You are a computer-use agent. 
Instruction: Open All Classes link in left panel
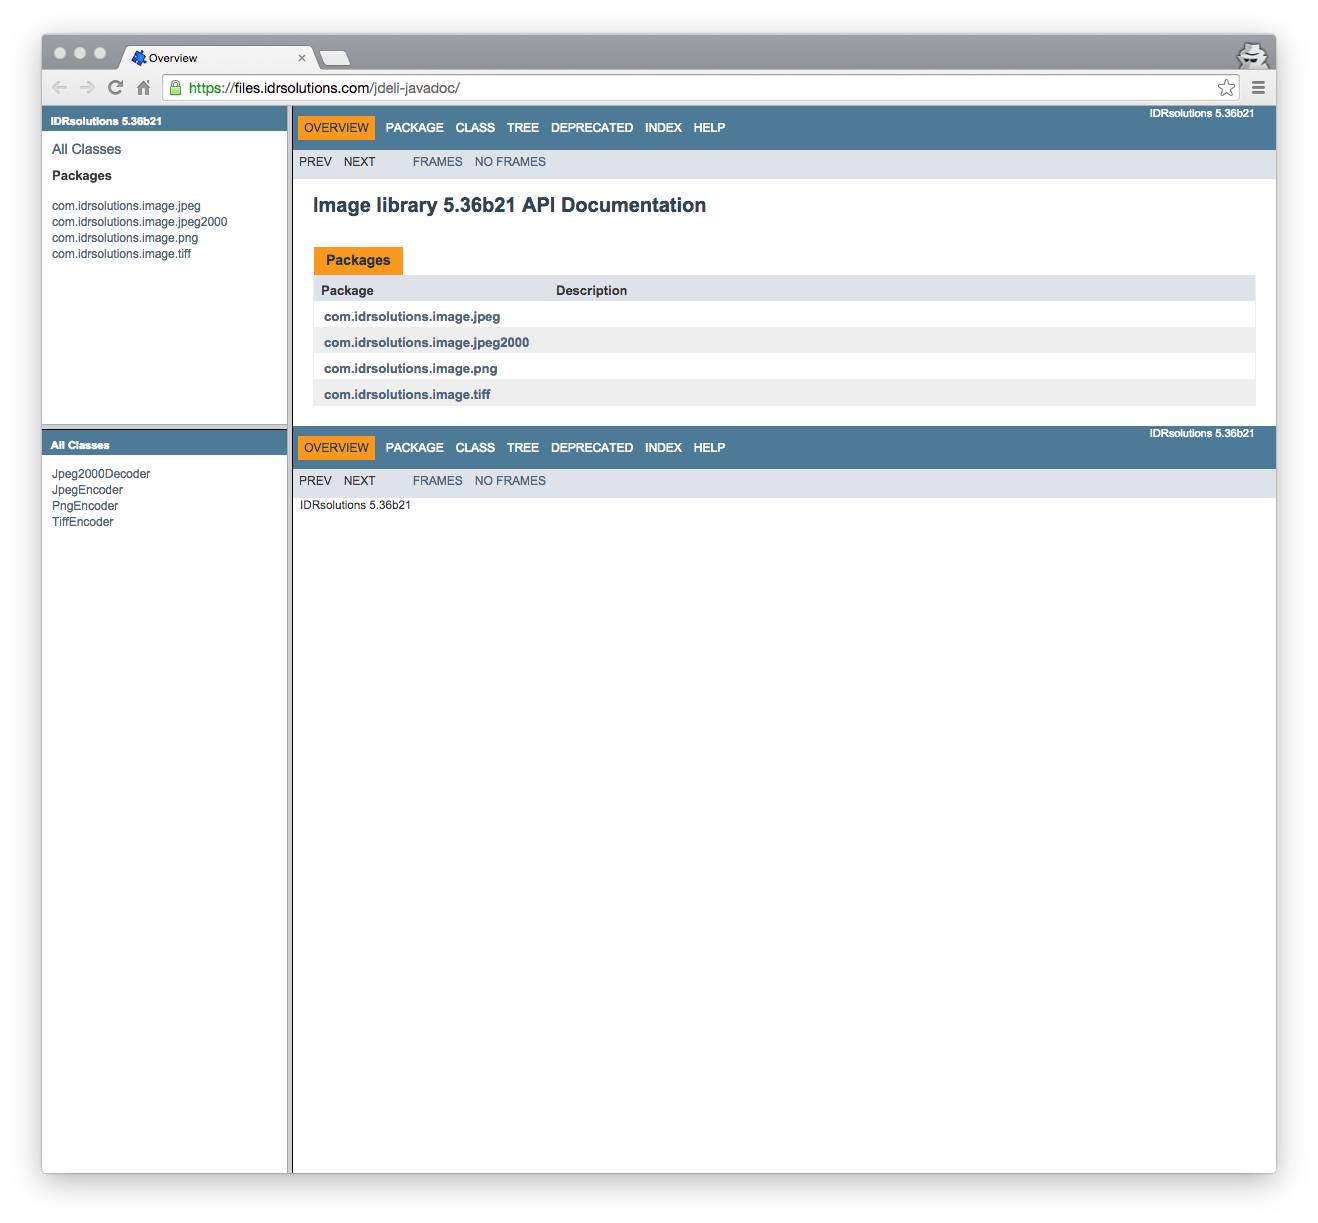(86, 149)
